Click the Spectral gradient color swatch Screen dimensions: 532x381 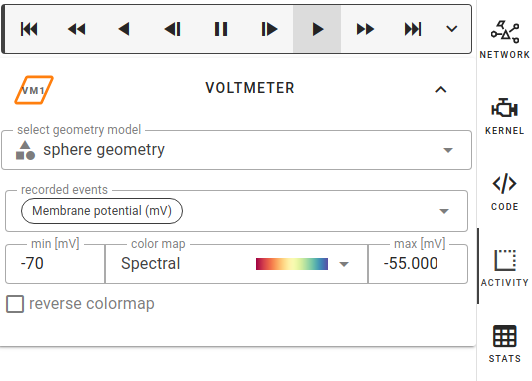pos(292,264)
